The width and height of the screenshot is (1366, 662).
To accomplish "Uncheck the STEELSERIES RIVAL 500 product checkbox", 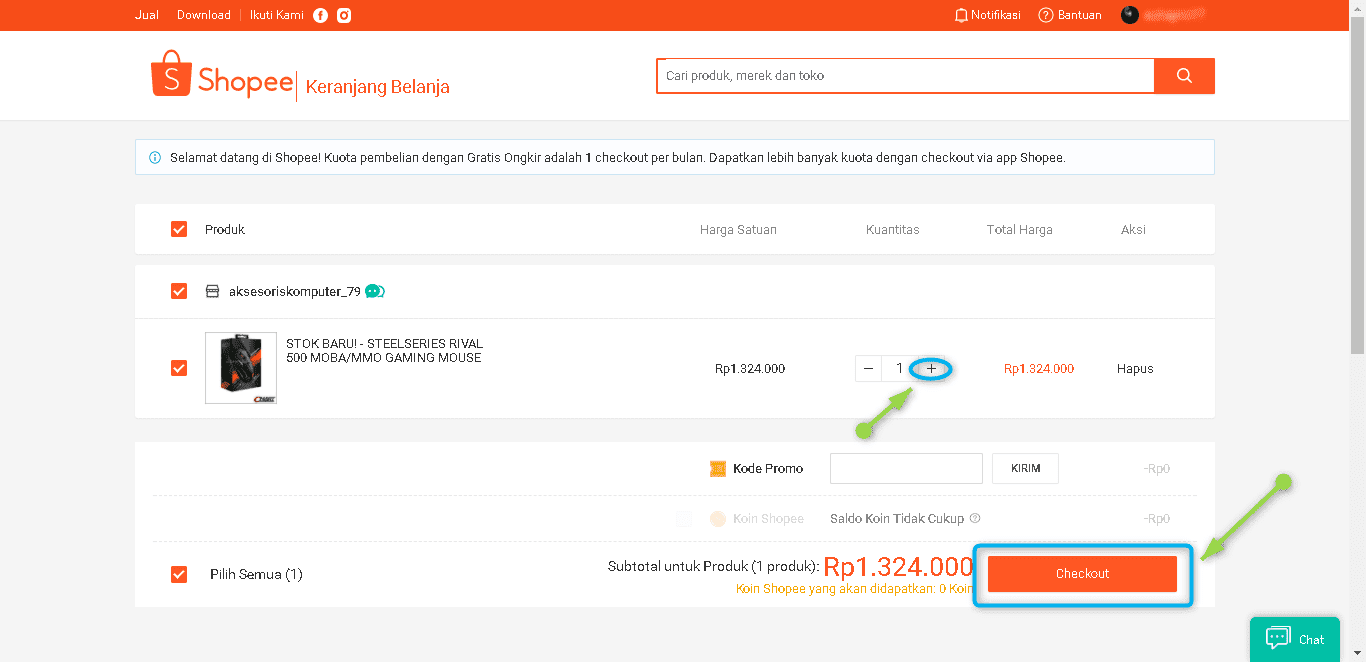I will 179,368.
